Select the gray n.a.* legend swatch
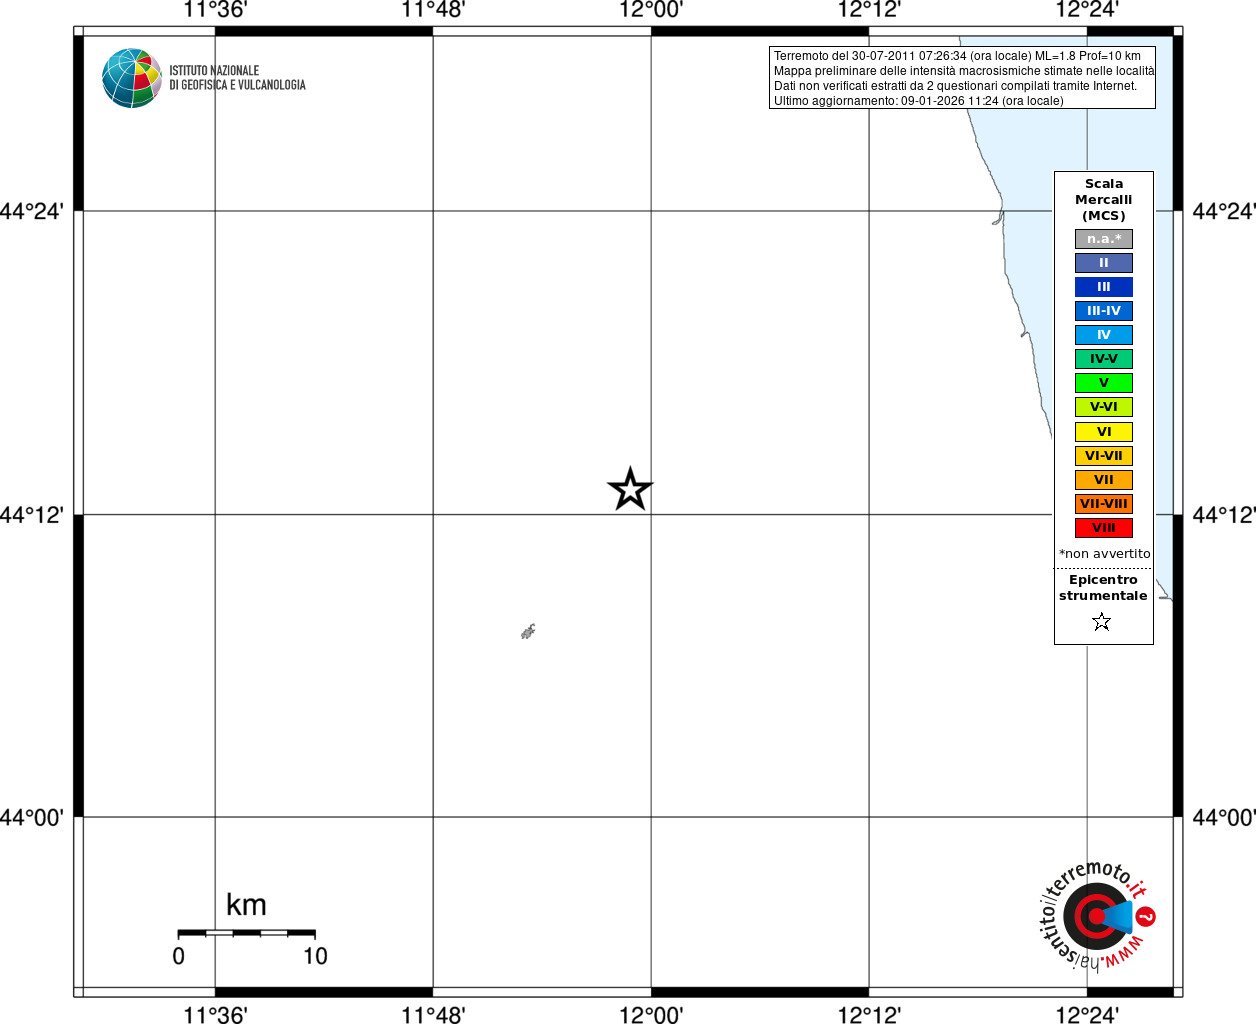 1104,239
